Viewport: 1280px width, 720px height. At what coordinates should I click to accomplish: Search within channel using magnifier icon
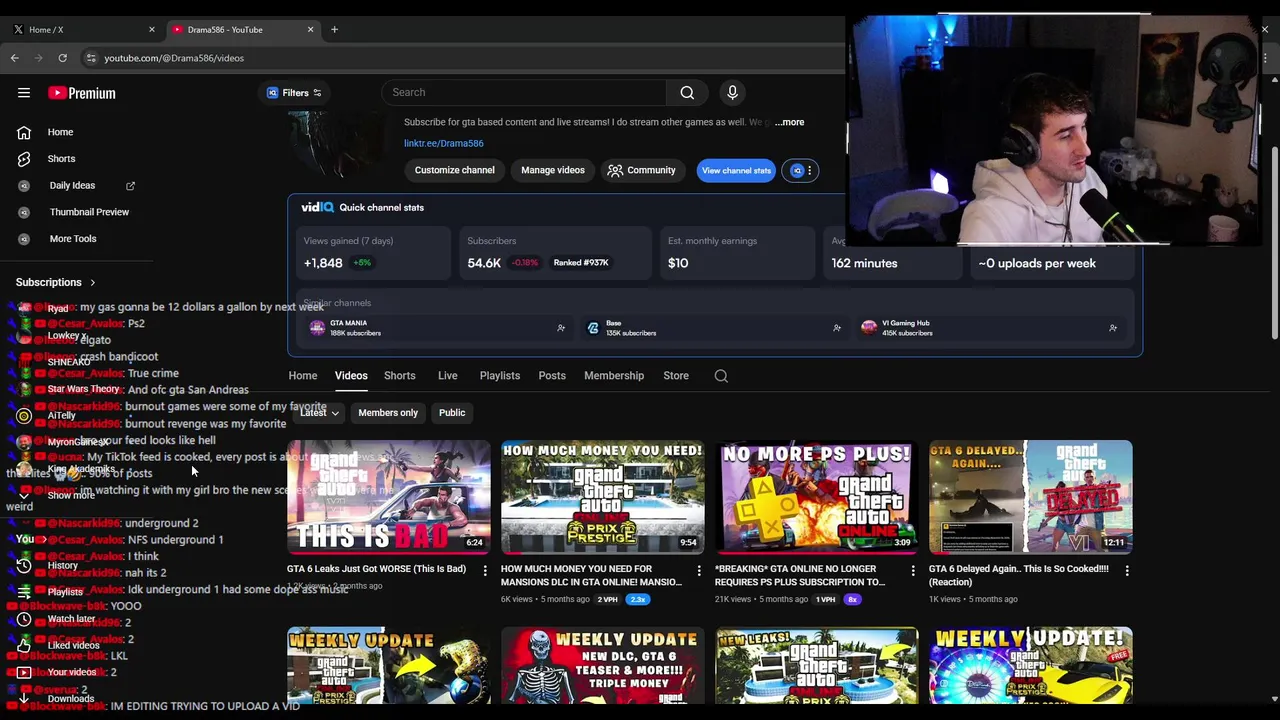pos(721,376)
